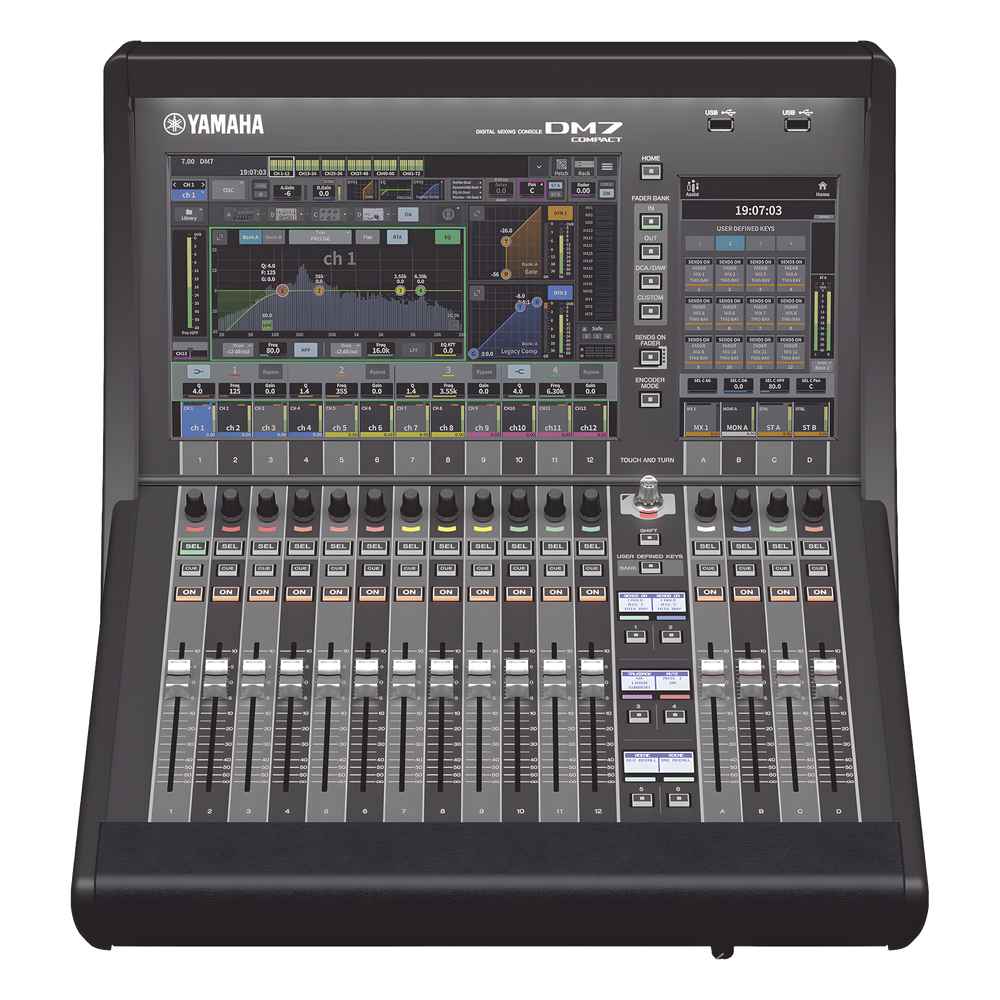
Task: Tap SENDS ON FADER MIX 1 user key
Action: pyautogui.click(x=699, y=274)
